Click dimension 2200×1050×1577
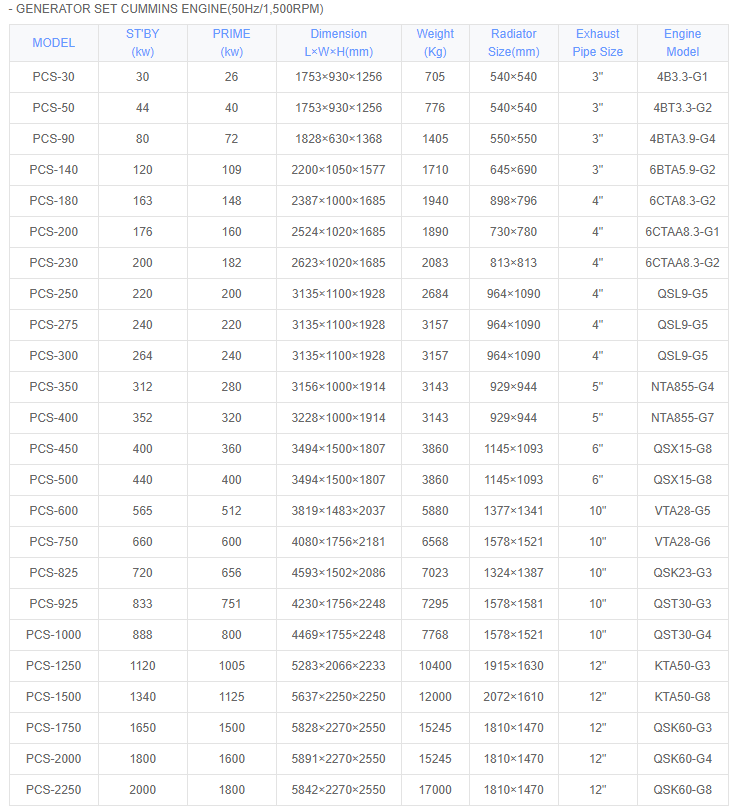This screenshot has width=735, height=812. 339,170
